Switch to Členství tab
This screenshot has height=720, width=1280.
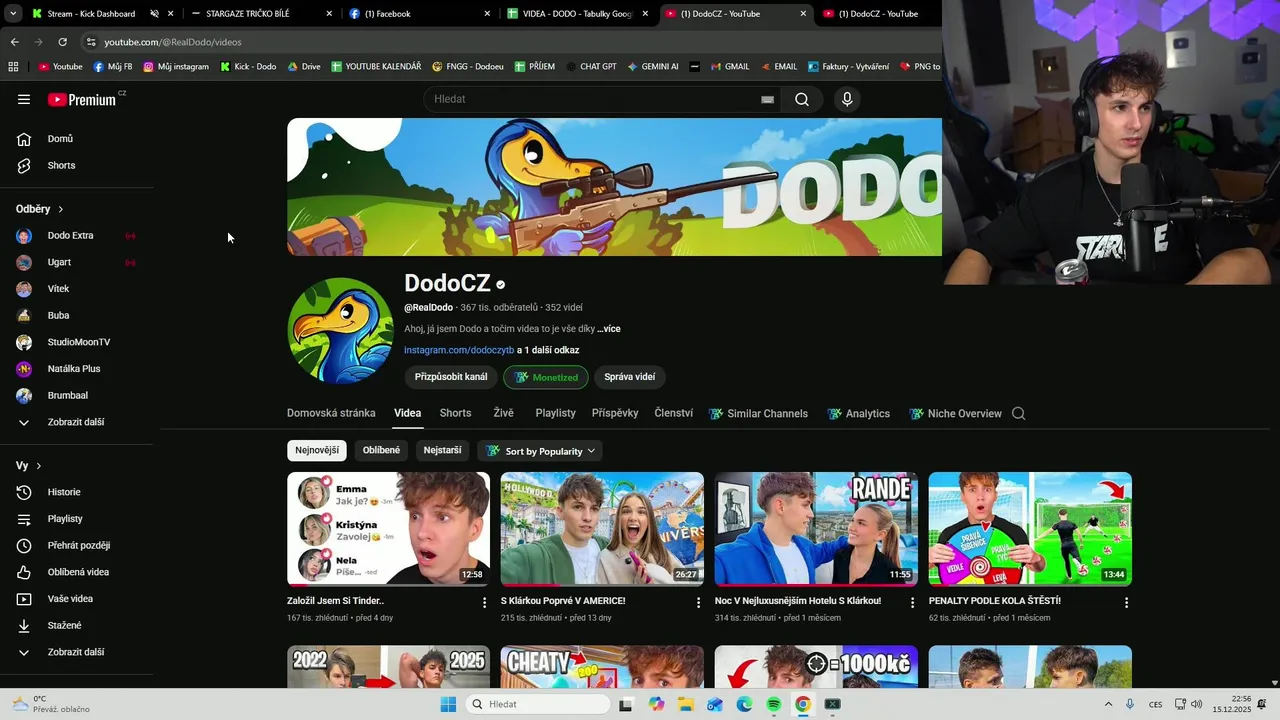click(x=673, y=413)
